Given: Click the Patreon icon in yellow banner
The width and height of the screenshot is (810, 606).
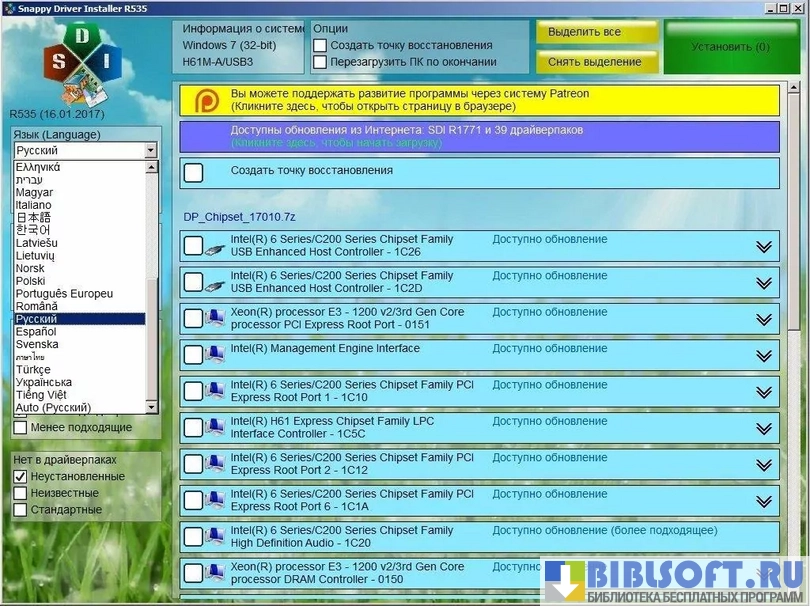Looking at the screenshot, I should [206, 100].
